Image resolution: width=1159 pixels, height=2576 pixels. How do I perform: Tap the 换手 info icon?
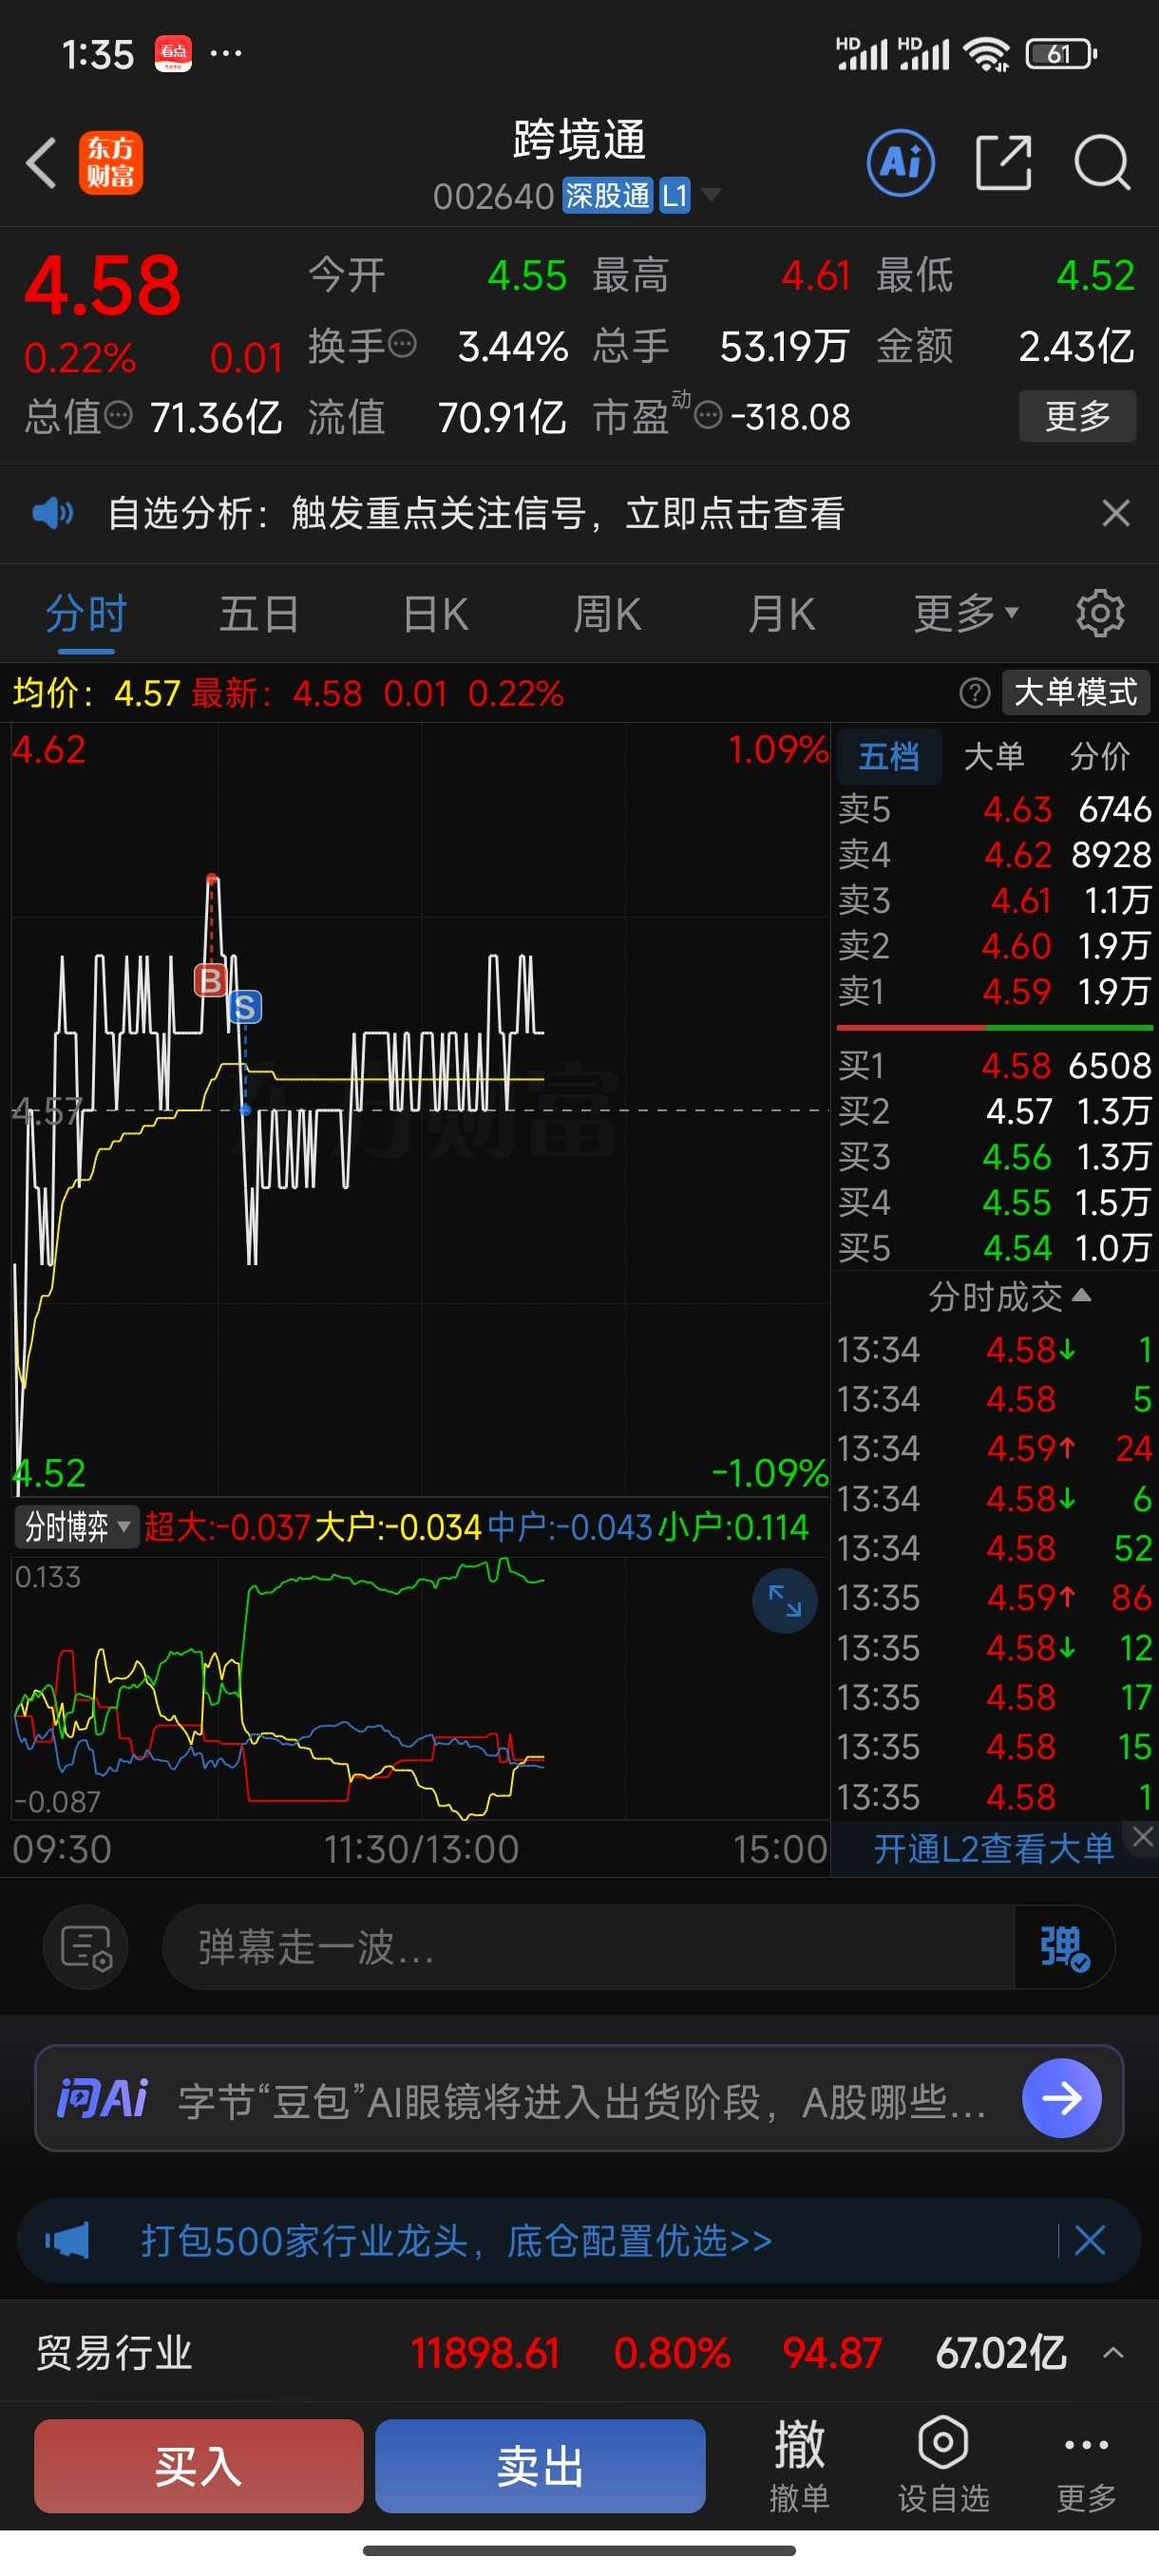pyautogui.click(x=402, y=344)
